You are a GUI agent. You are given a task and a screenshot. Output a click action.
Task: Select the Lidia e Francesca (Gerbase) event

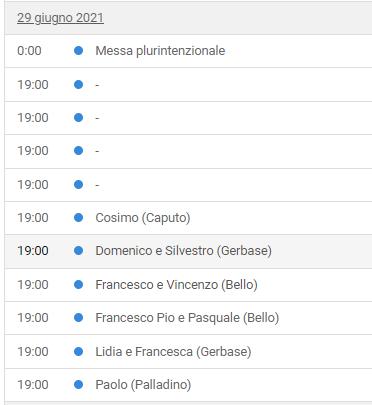coord(173,352)
